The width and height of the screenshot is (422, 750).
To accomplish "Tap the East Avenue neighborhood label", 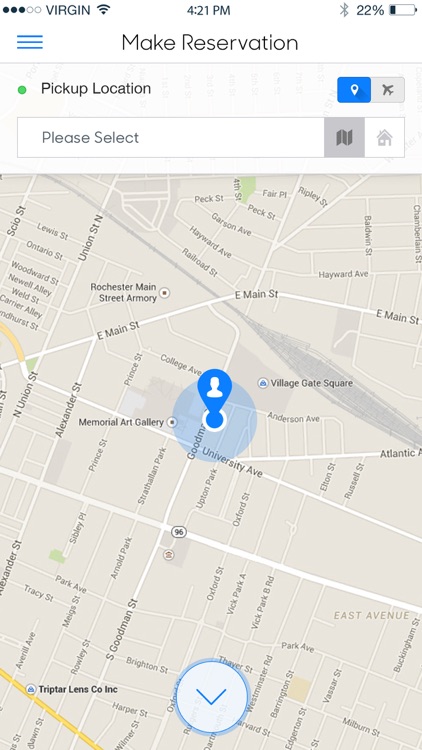I will [x=372, y=616].
